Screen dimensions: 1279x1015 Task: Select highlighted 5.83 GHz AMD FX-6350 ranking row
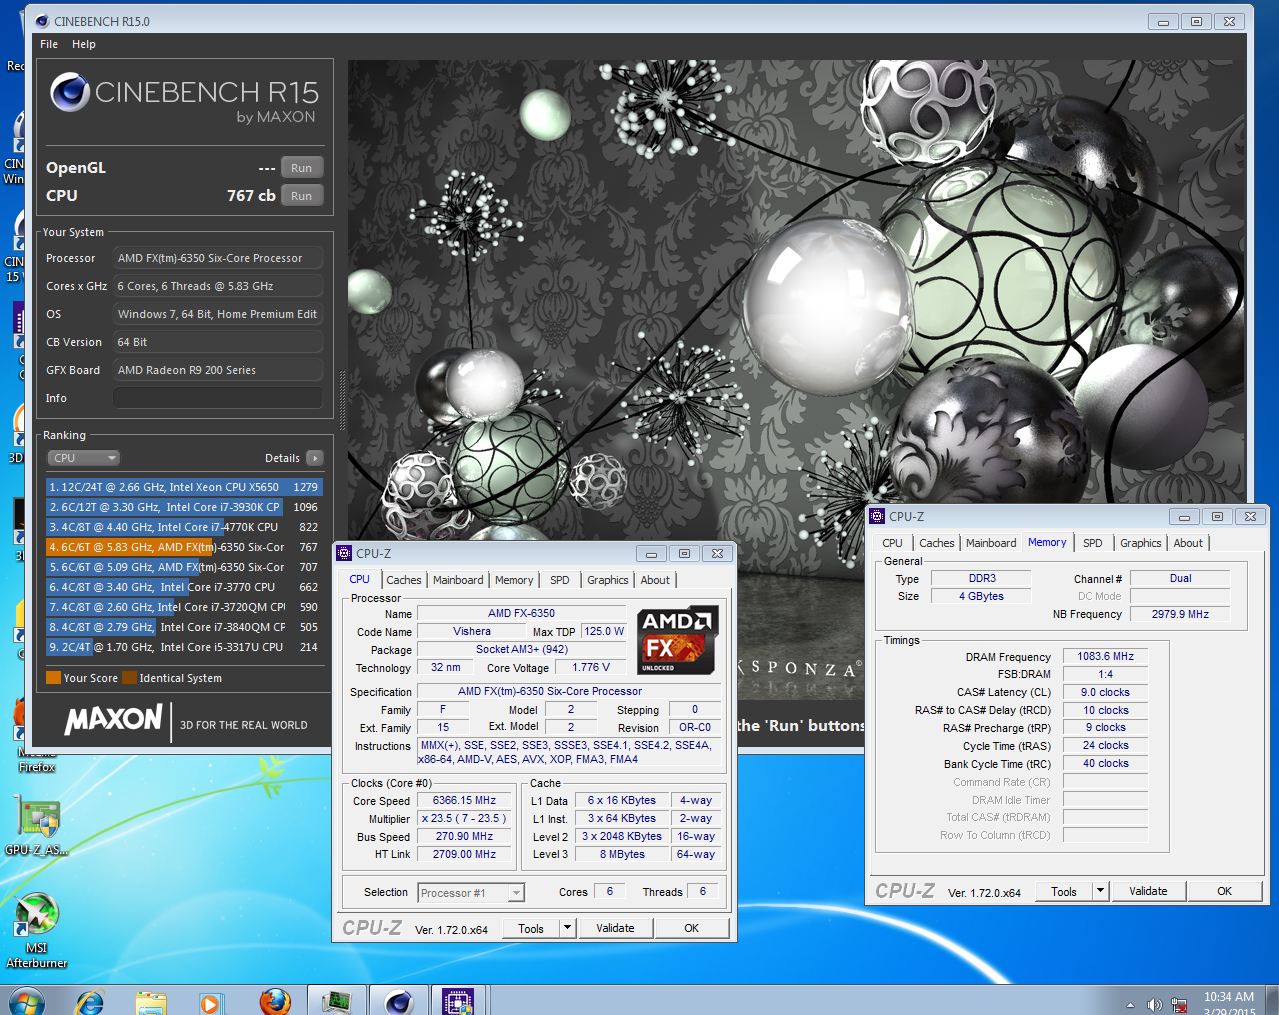point(184,547)
